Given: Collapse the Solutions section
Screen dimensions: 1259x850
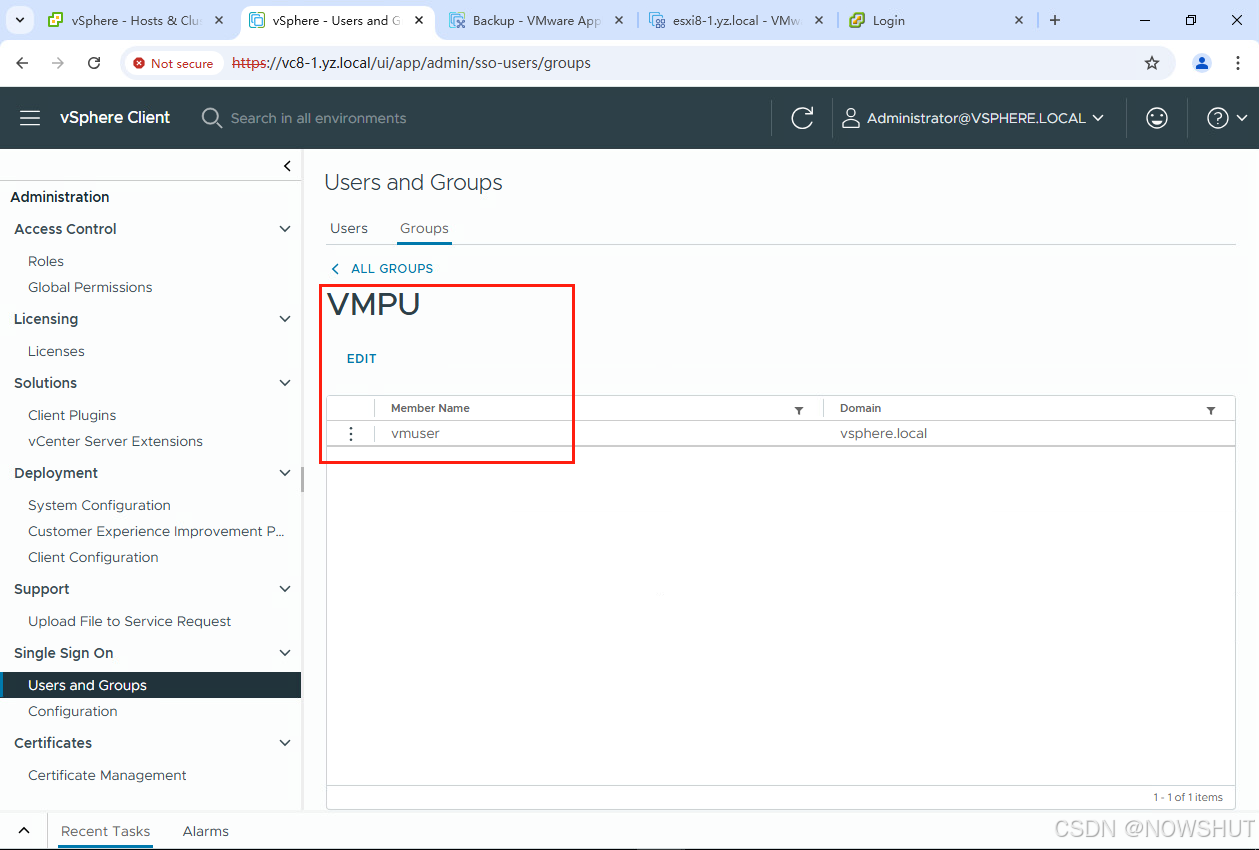Looking at the screenshot, I should [285, 383].
